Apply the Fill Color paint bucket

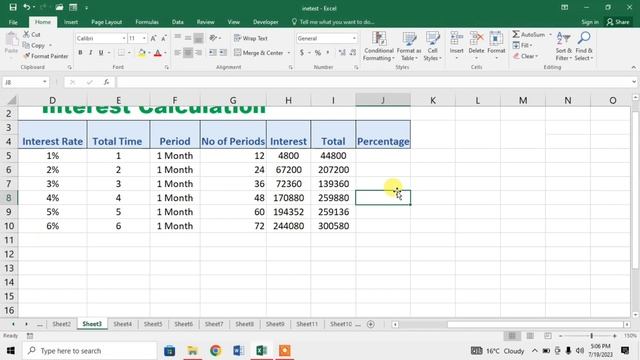tap(142, 53)
